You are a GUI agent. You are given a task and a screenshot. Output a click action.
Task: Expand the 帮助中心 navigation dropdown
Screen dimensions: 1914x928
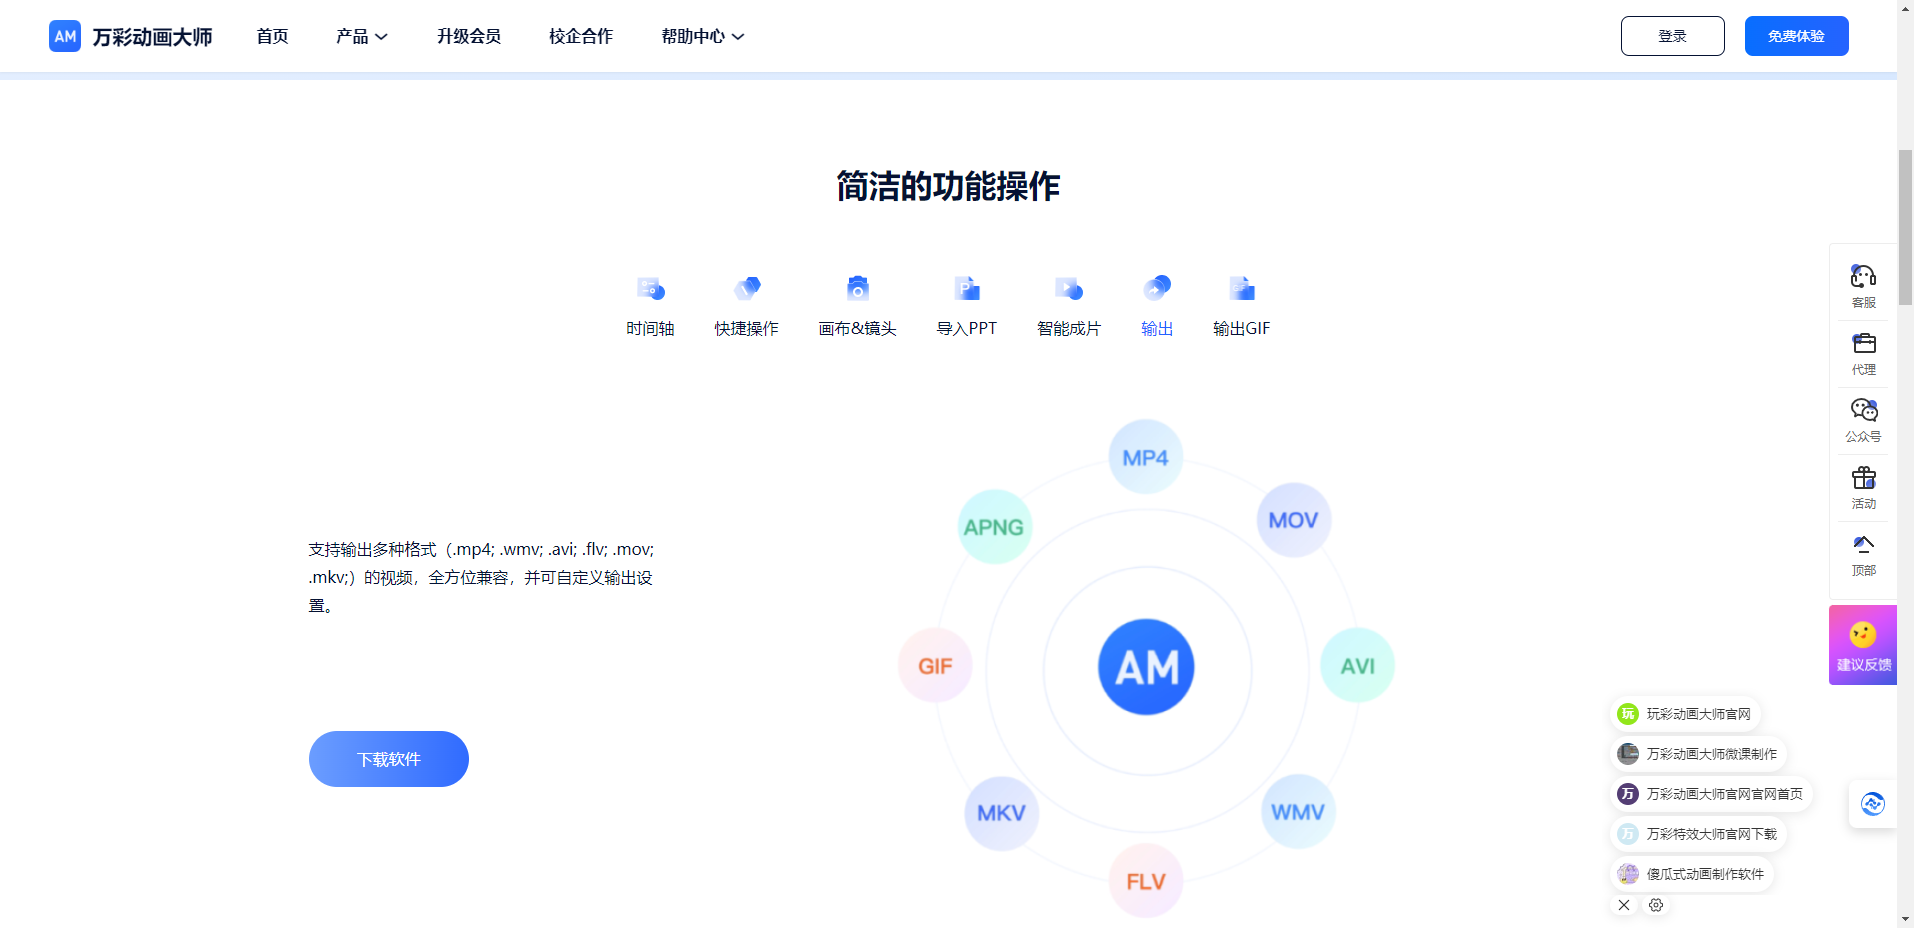tap(701, 36)
